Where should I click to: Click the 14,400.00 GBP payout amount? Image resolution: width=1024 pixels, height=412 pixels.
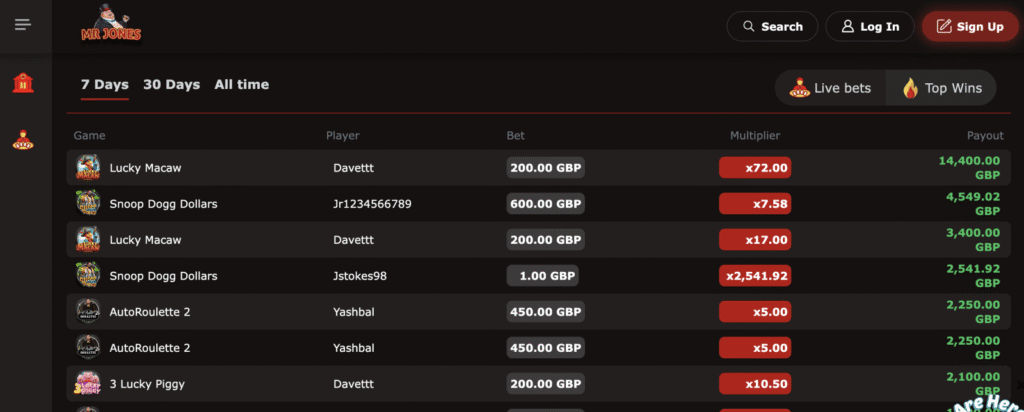970,167
